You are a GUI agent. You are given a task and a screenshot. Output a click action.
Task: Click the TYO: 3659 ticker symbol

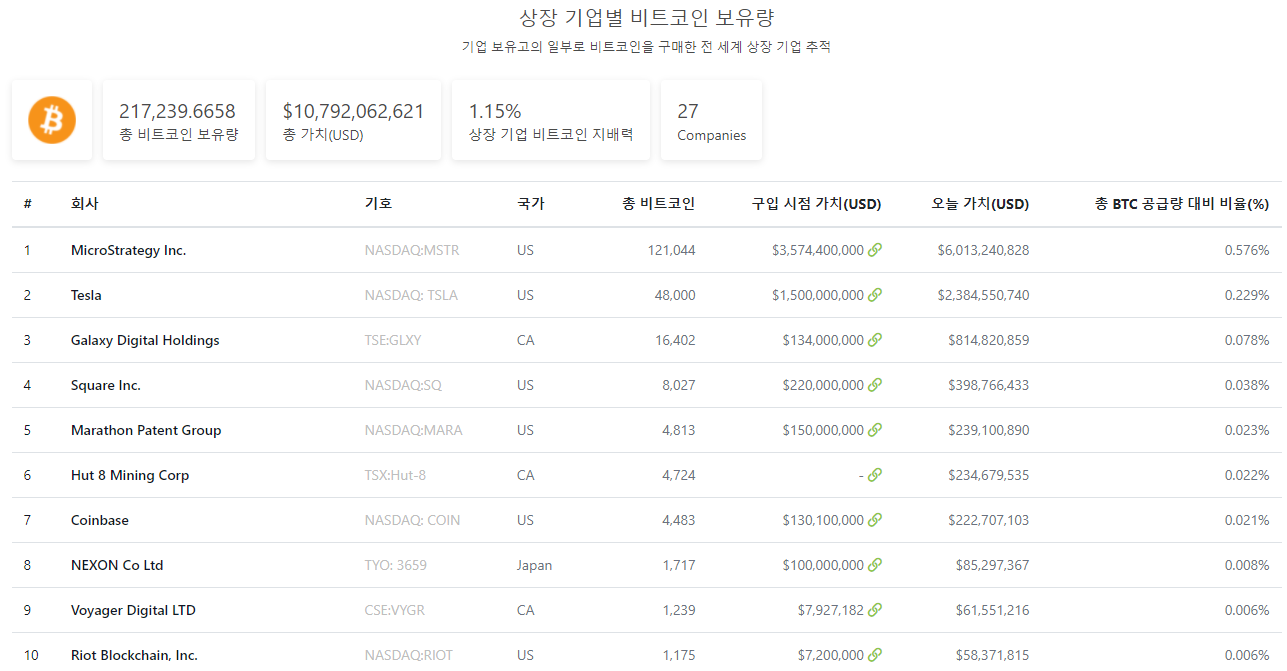click(x=396, y=565)
